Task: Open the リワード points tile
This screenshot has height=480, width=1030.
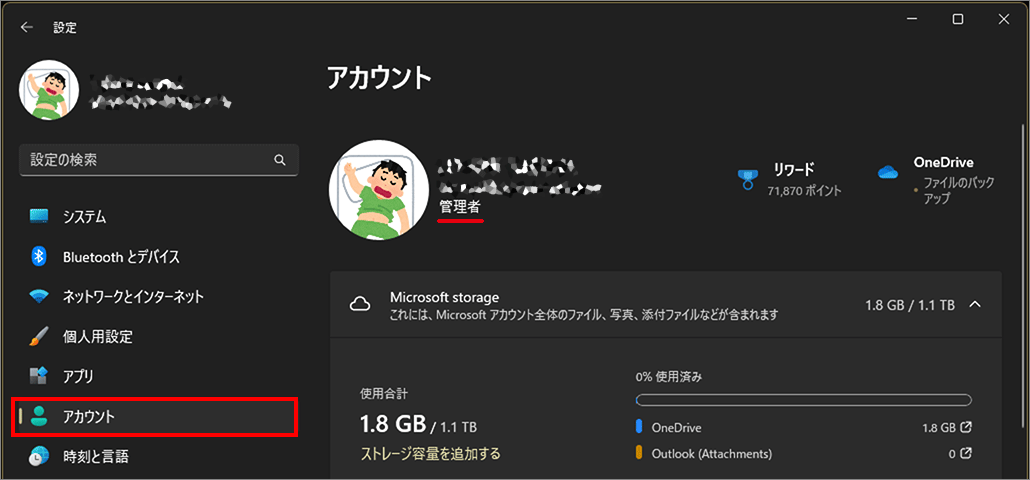Action: 789,179
